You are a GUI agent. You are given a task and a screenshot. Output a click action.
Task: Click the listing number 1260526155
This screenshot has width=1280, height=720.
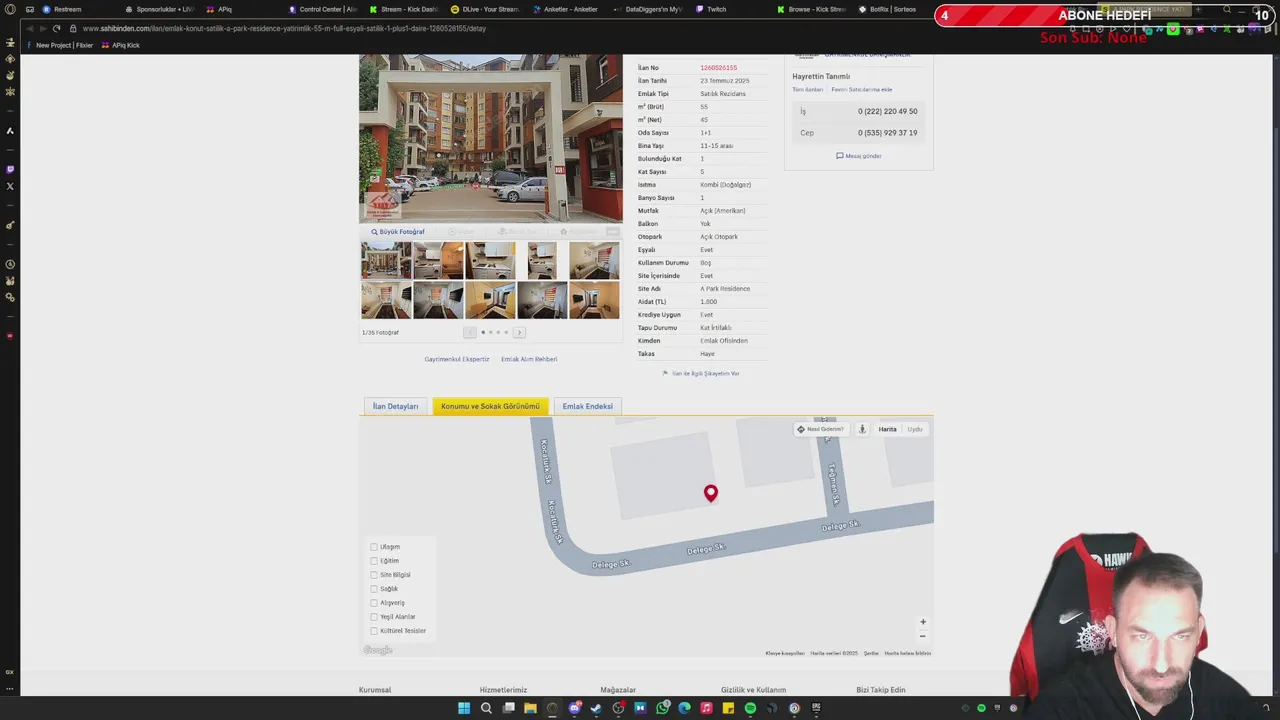pos(718,68)
